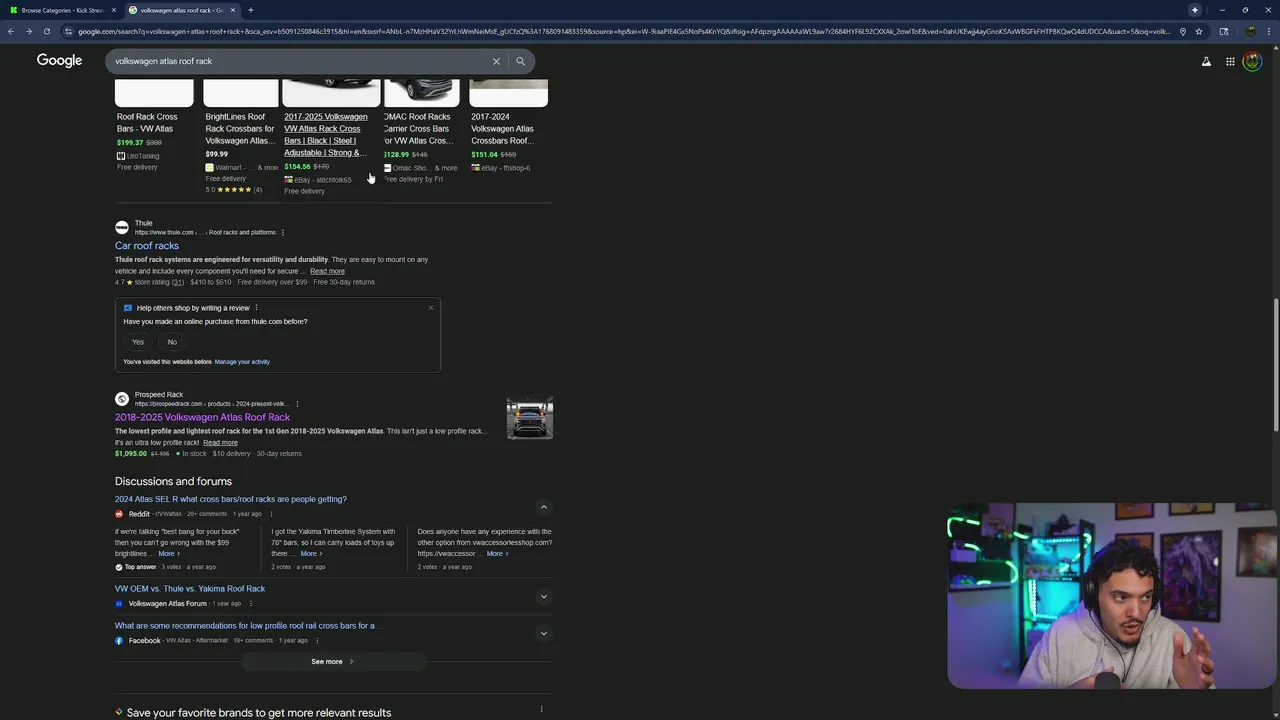Go back using browser back arrow

[x=11, y=31]
